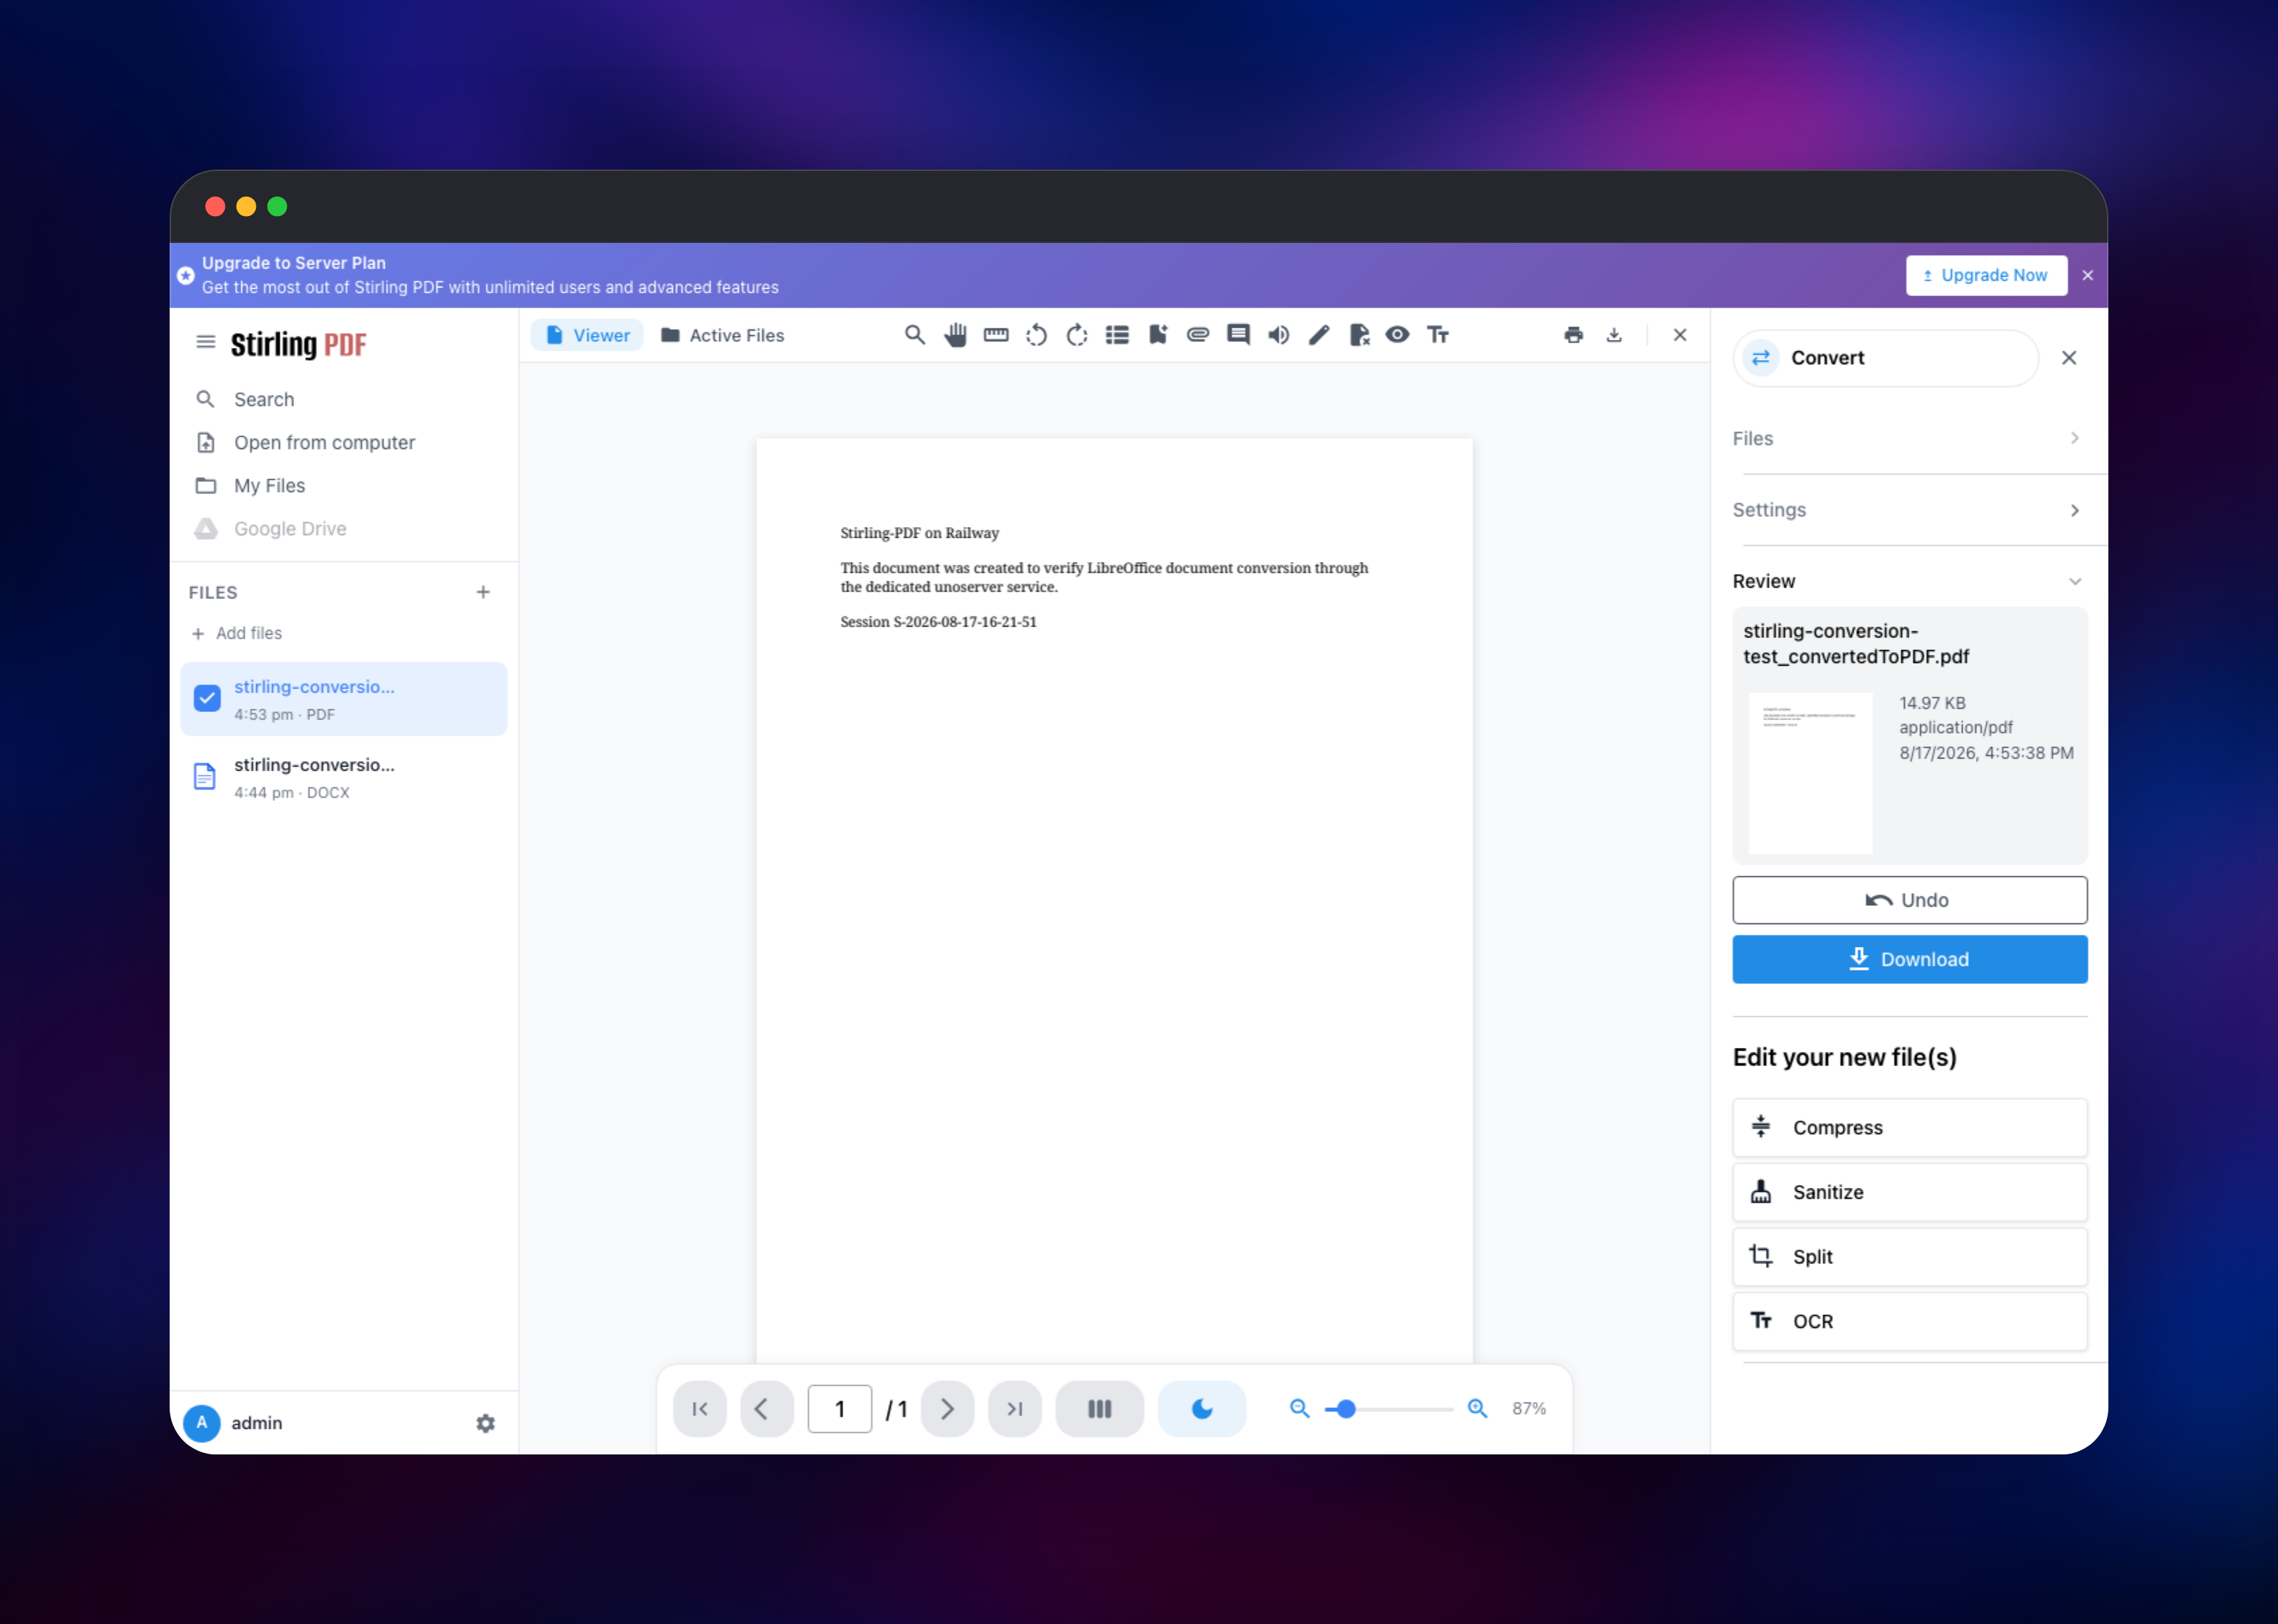This screenshot has height=1624, width=2278.
Task: Click the stirling-conversion-test_convertedToPDF.pdf filename
Action: click(1856, 644)
